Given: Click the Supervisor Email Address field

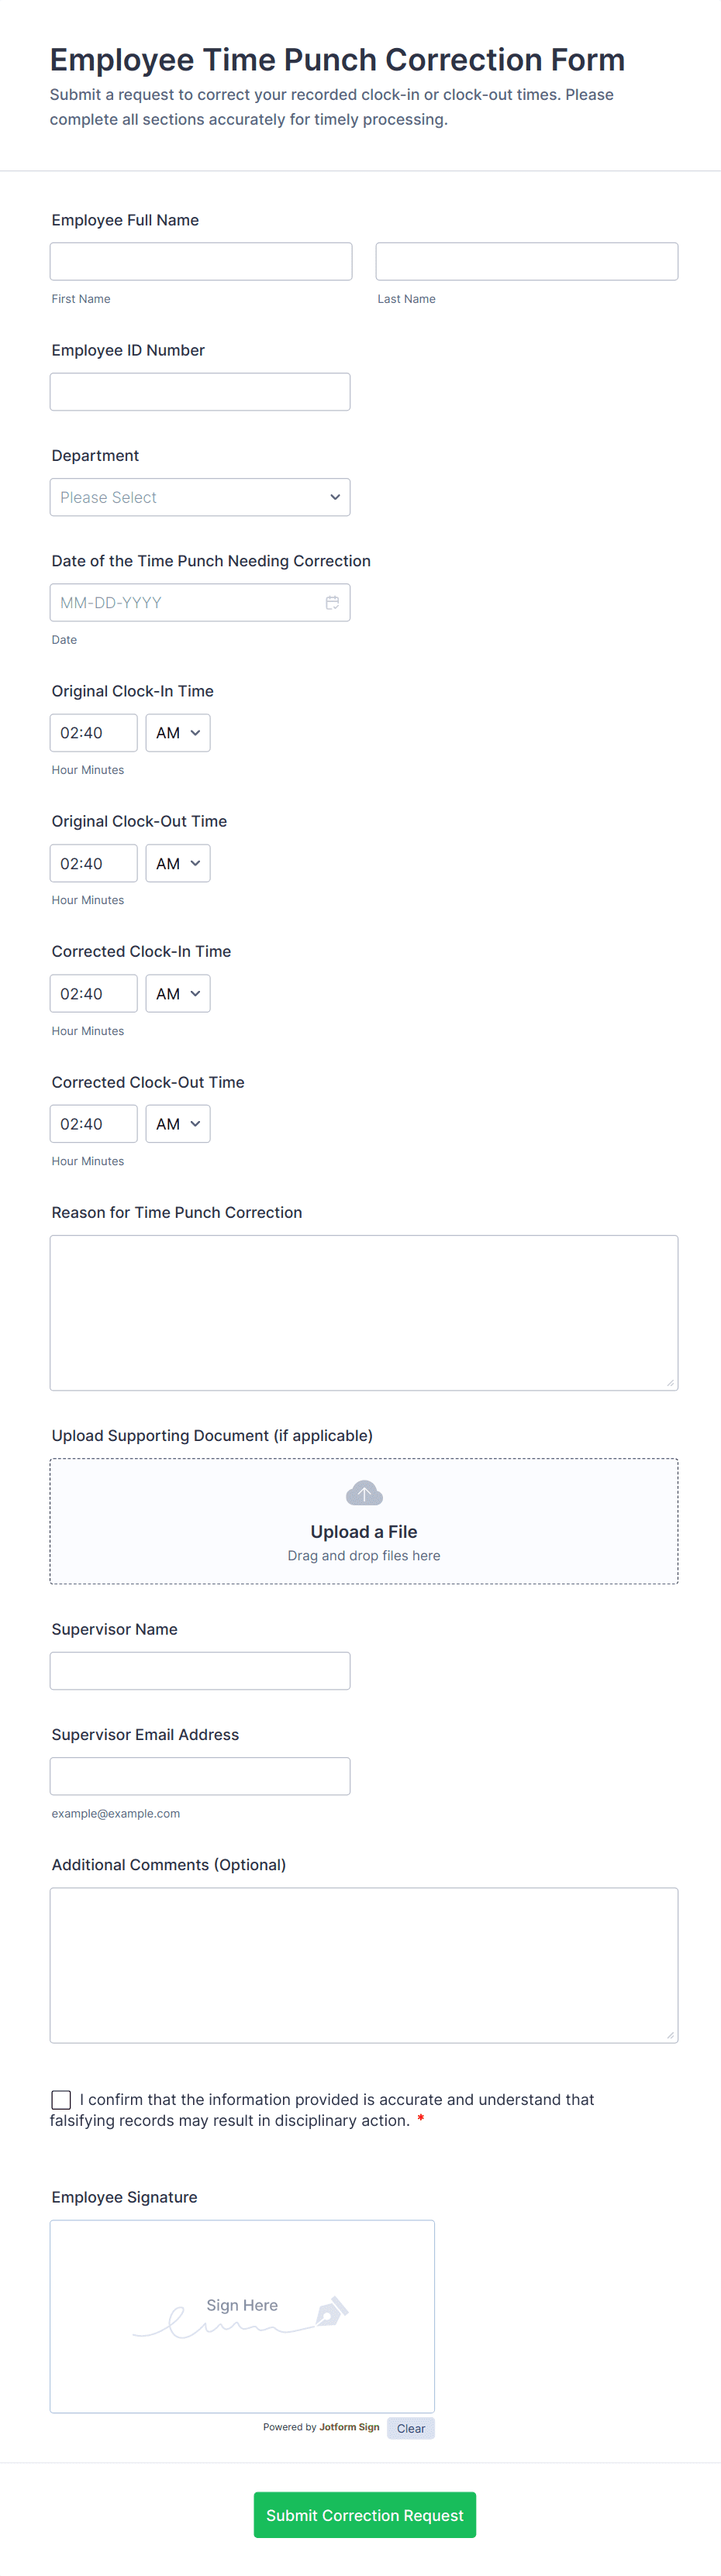Looking at the screenshot, I should click(199, 1776).
